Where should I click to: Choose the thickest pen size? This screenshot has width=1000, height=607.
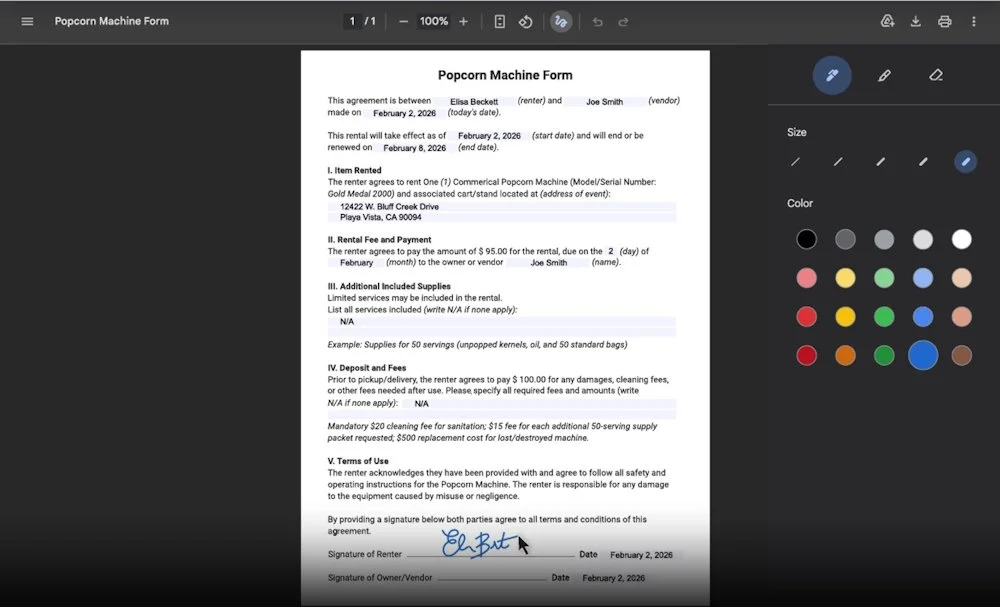click(965, 161)
